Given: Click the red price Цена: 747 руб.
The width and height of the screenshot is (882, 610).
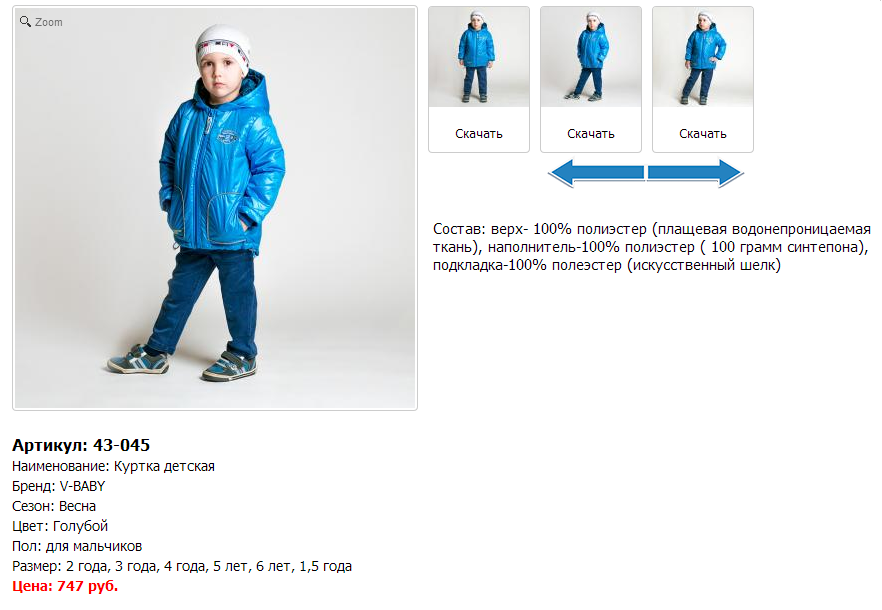Looking at the screenshot, I should [x=65, y=586].
